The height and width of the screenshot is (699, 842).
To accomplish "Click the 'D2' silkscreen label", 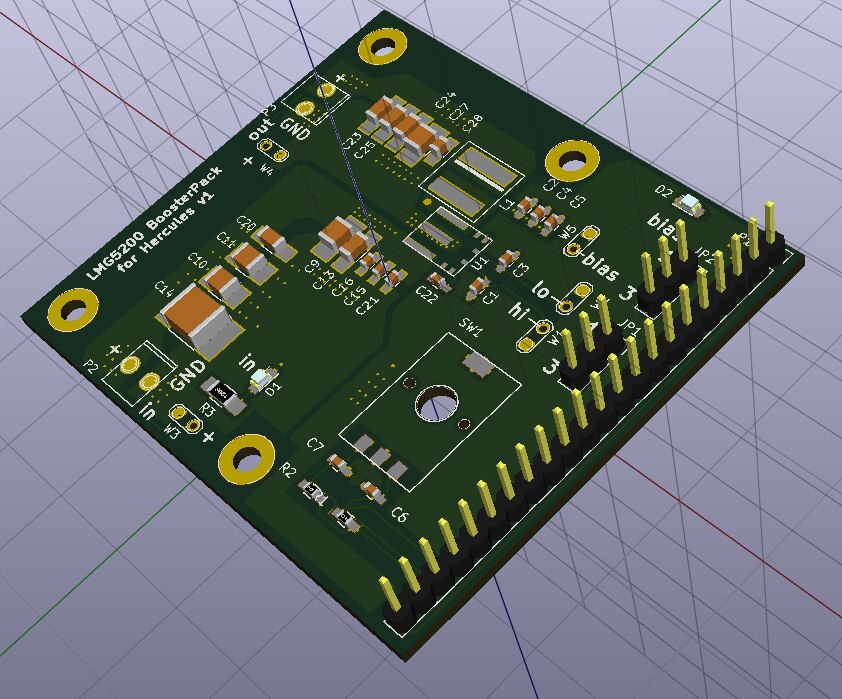I will tap(664, 191).
